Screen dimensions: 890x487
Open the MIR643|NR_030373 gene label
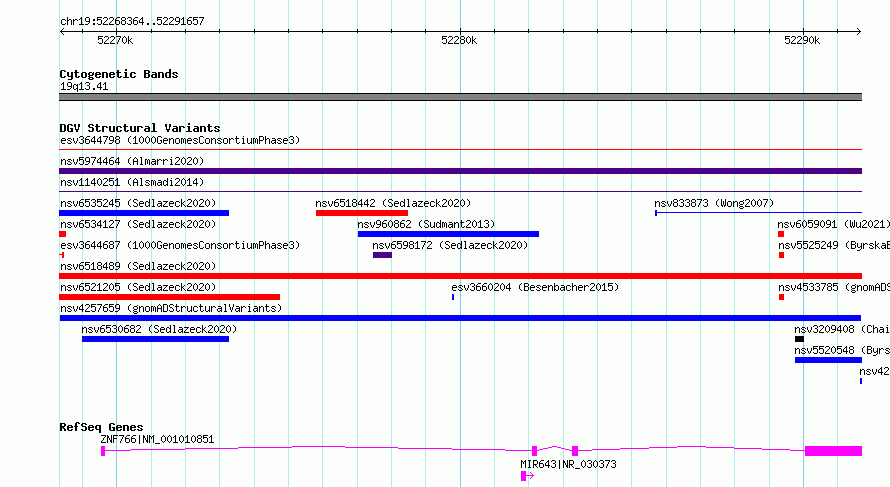click(x=568, y=464)
